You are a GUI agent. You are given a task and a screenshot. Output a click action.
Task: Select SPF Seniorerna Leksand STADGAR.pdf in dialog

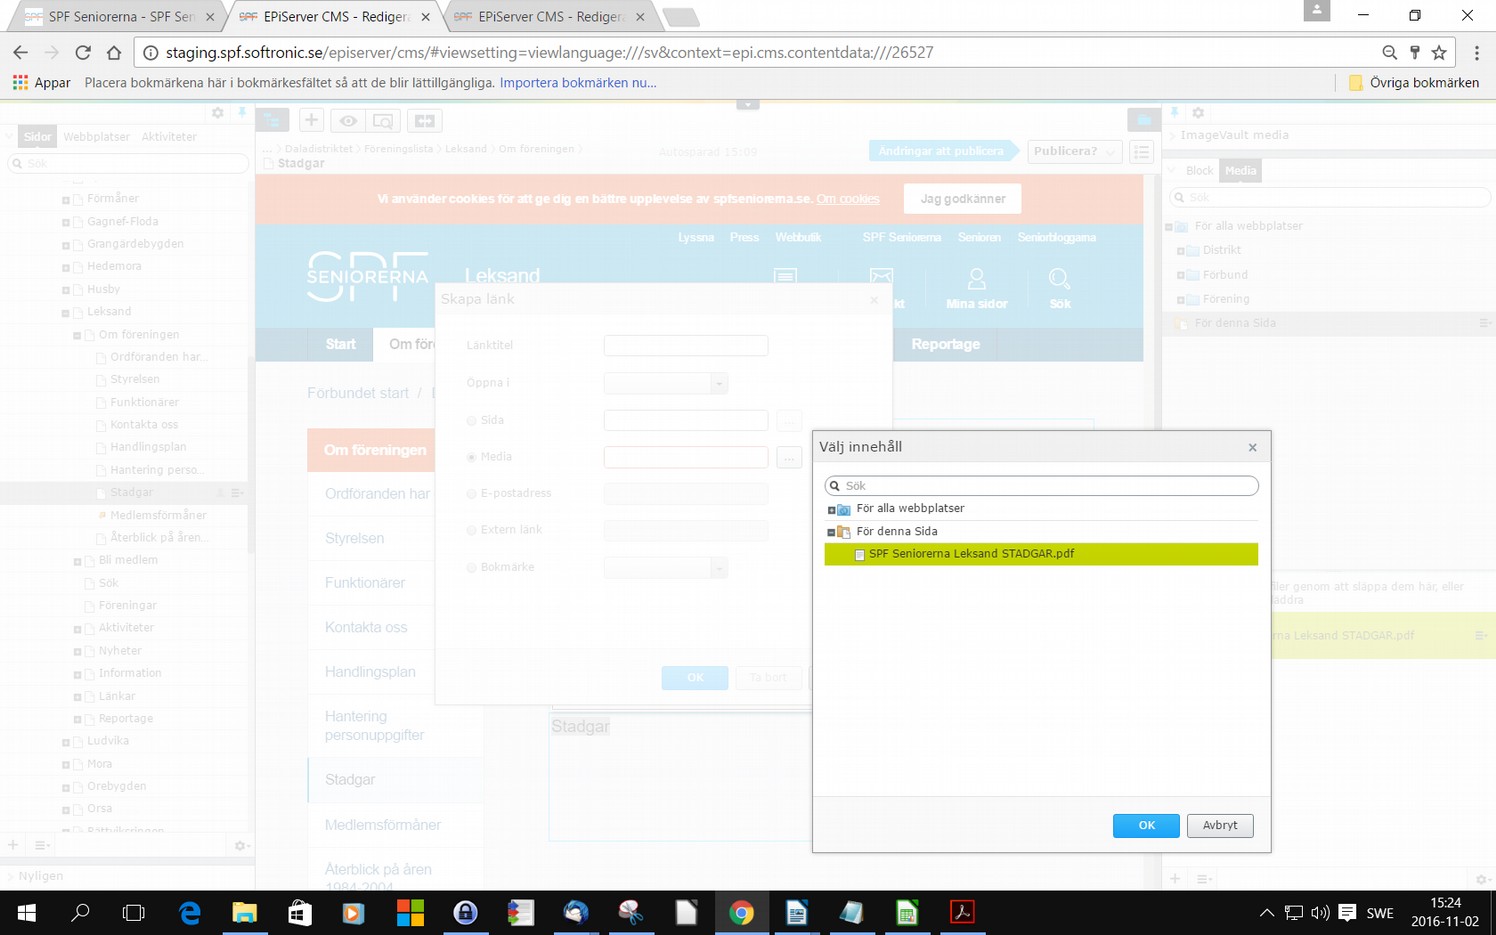[1041, 554]
